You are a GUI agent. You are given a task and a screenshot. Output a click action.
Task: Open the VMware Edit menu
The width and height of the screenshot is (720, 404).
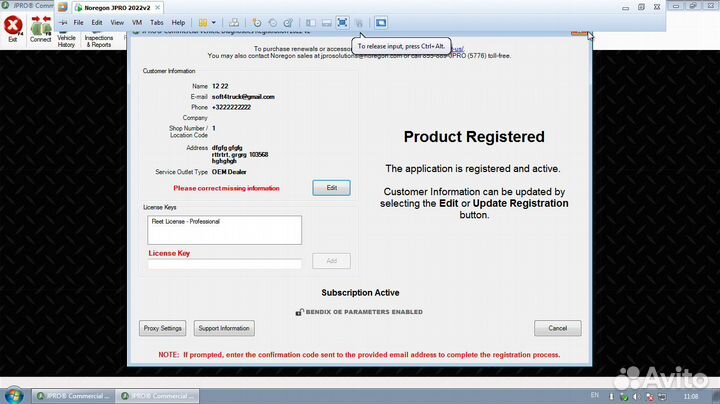click(x=96, y=22)
